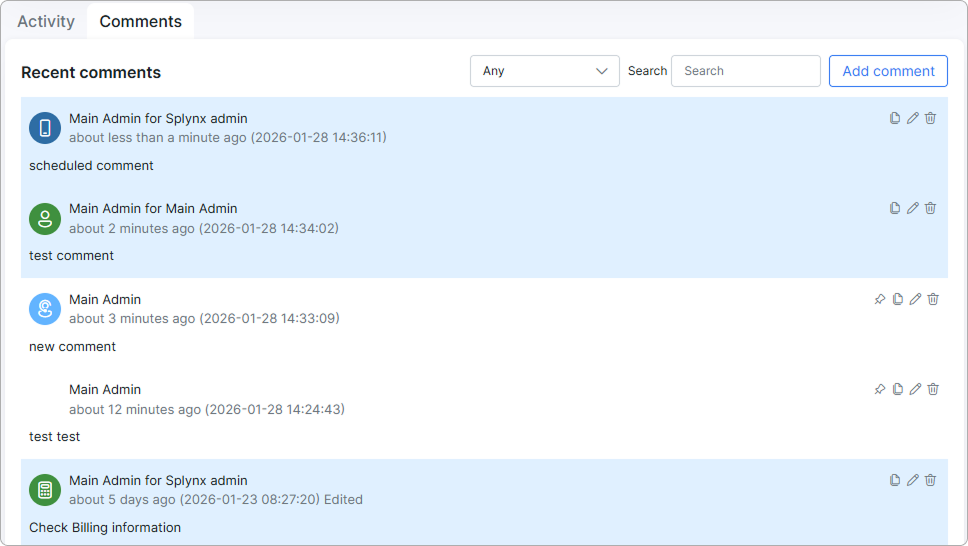Click the green user avatar of test comment
Viewport: 968px width, 546px height.
click(x=45, y=219)
